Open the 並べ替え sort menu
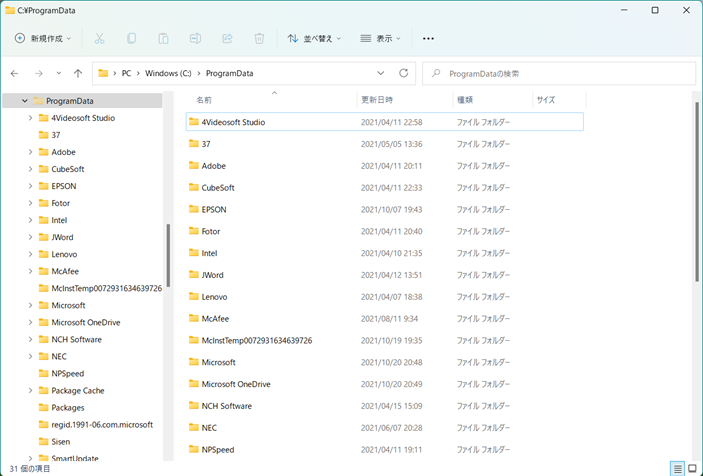The height and width of the screenshot is (476, 703). [314, 39]
